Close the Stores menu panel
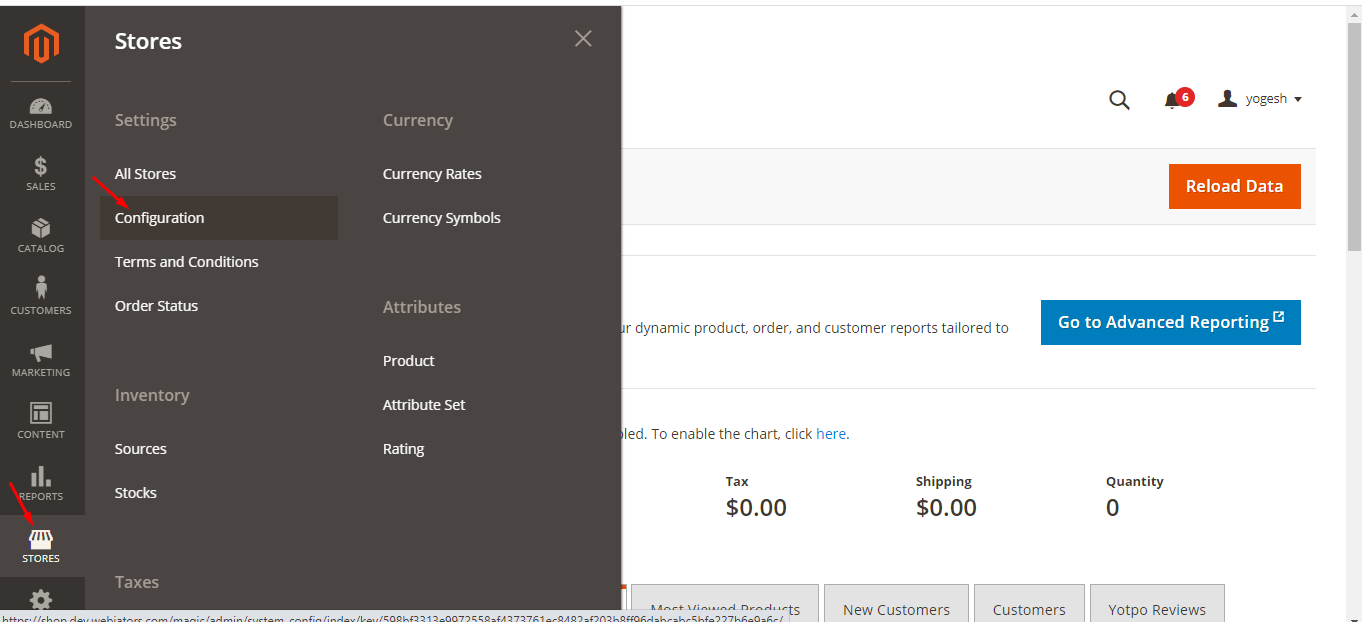Viewport: 1362px width, 622px height. (583, 38)
